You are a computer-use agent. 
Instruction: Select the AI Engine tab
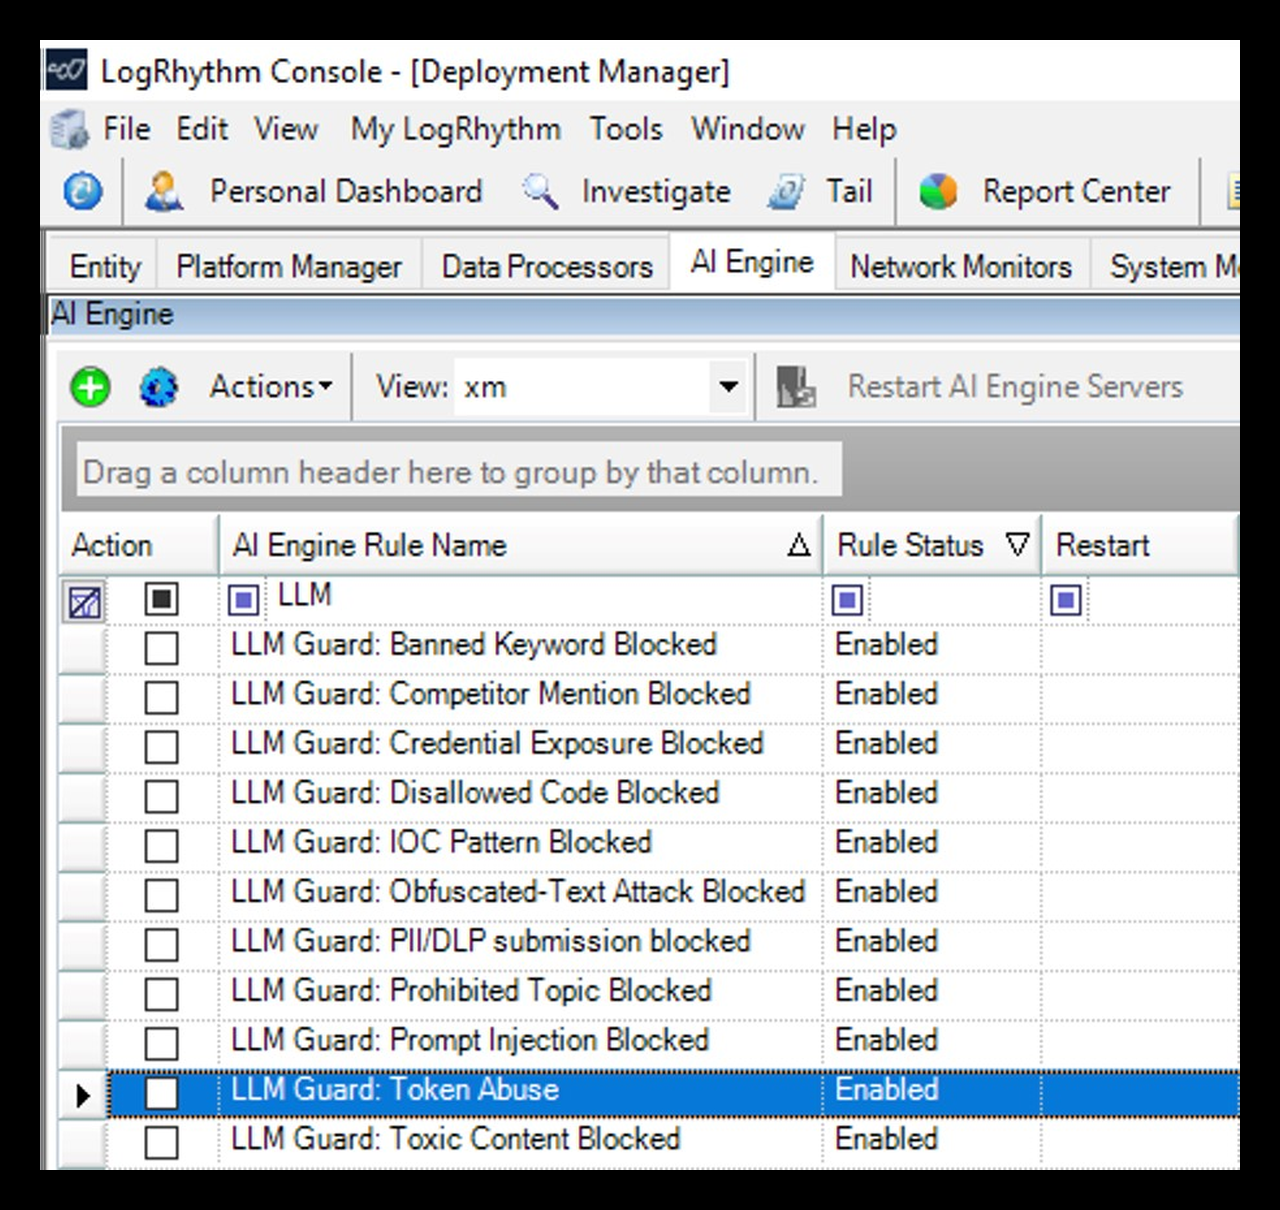point(752,262)
